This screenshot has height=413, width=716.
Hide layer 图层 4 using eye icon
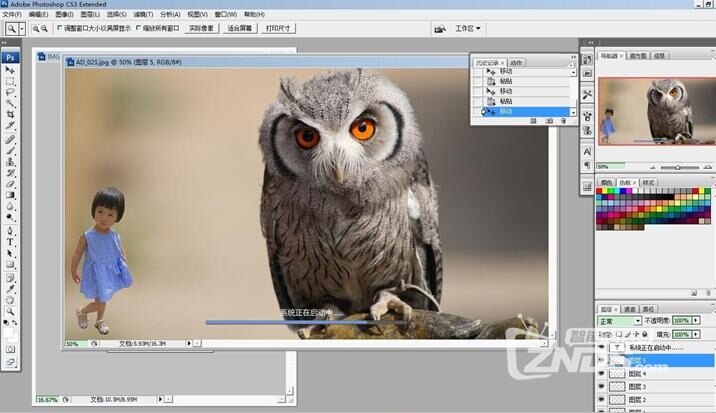601,373
